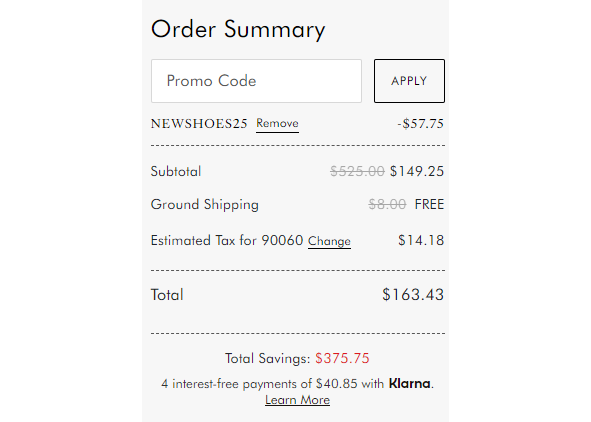The image size is (591, 422).
Task: Click the Ground Shipping label
Action: tap(205, 205)
